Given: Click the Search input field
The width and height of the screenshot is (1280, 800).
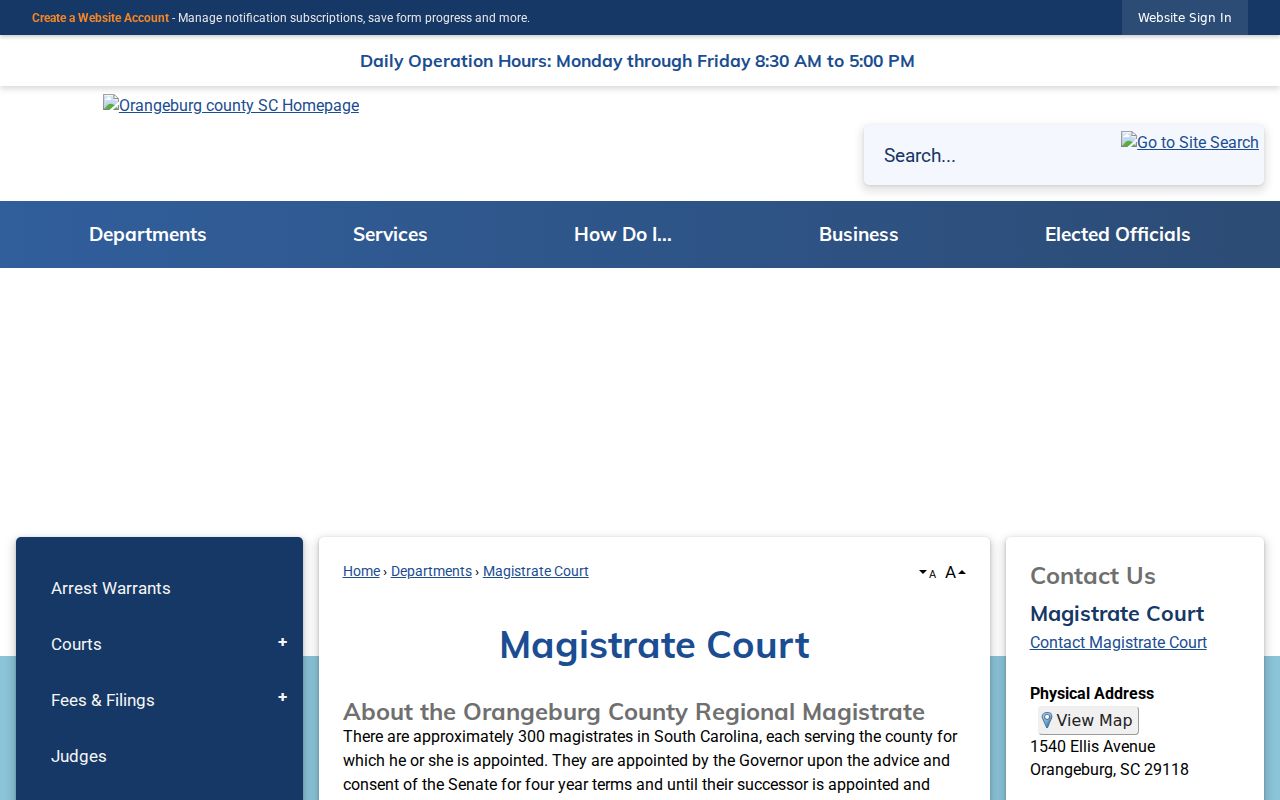Looking at the screenshot, I should [x=990, y=155].
